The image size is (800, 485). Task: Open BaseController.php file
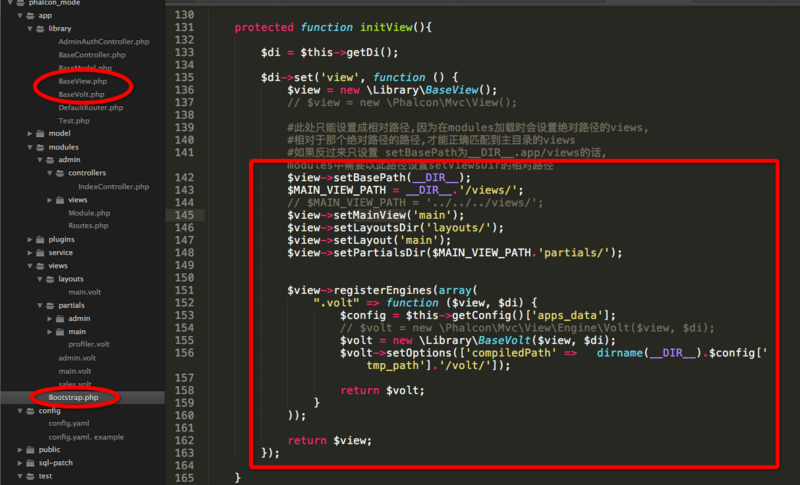[x=92, y=55]
